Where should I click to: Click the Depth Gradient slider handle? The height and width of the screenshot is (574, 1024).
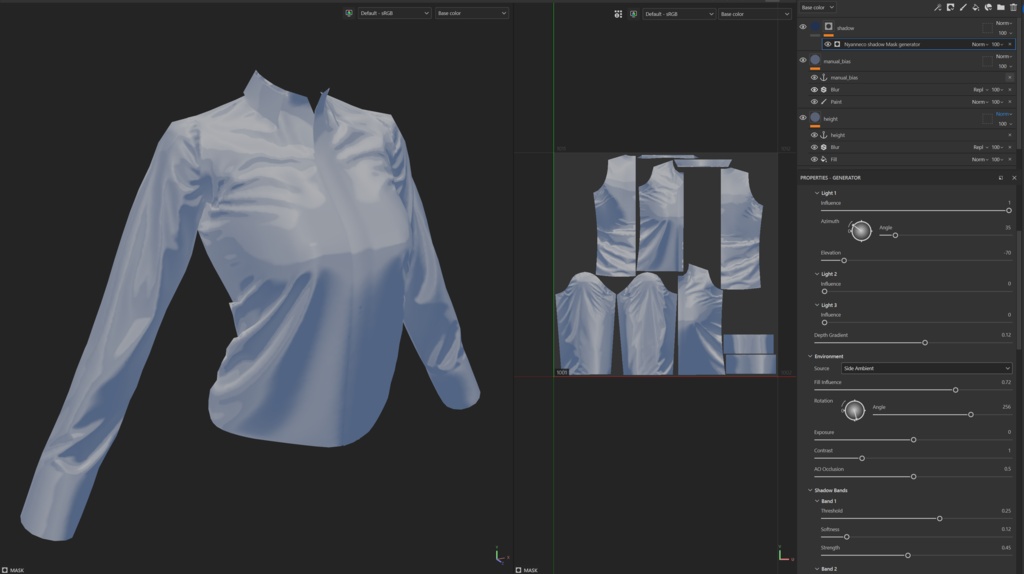click(x=925, y=342)
